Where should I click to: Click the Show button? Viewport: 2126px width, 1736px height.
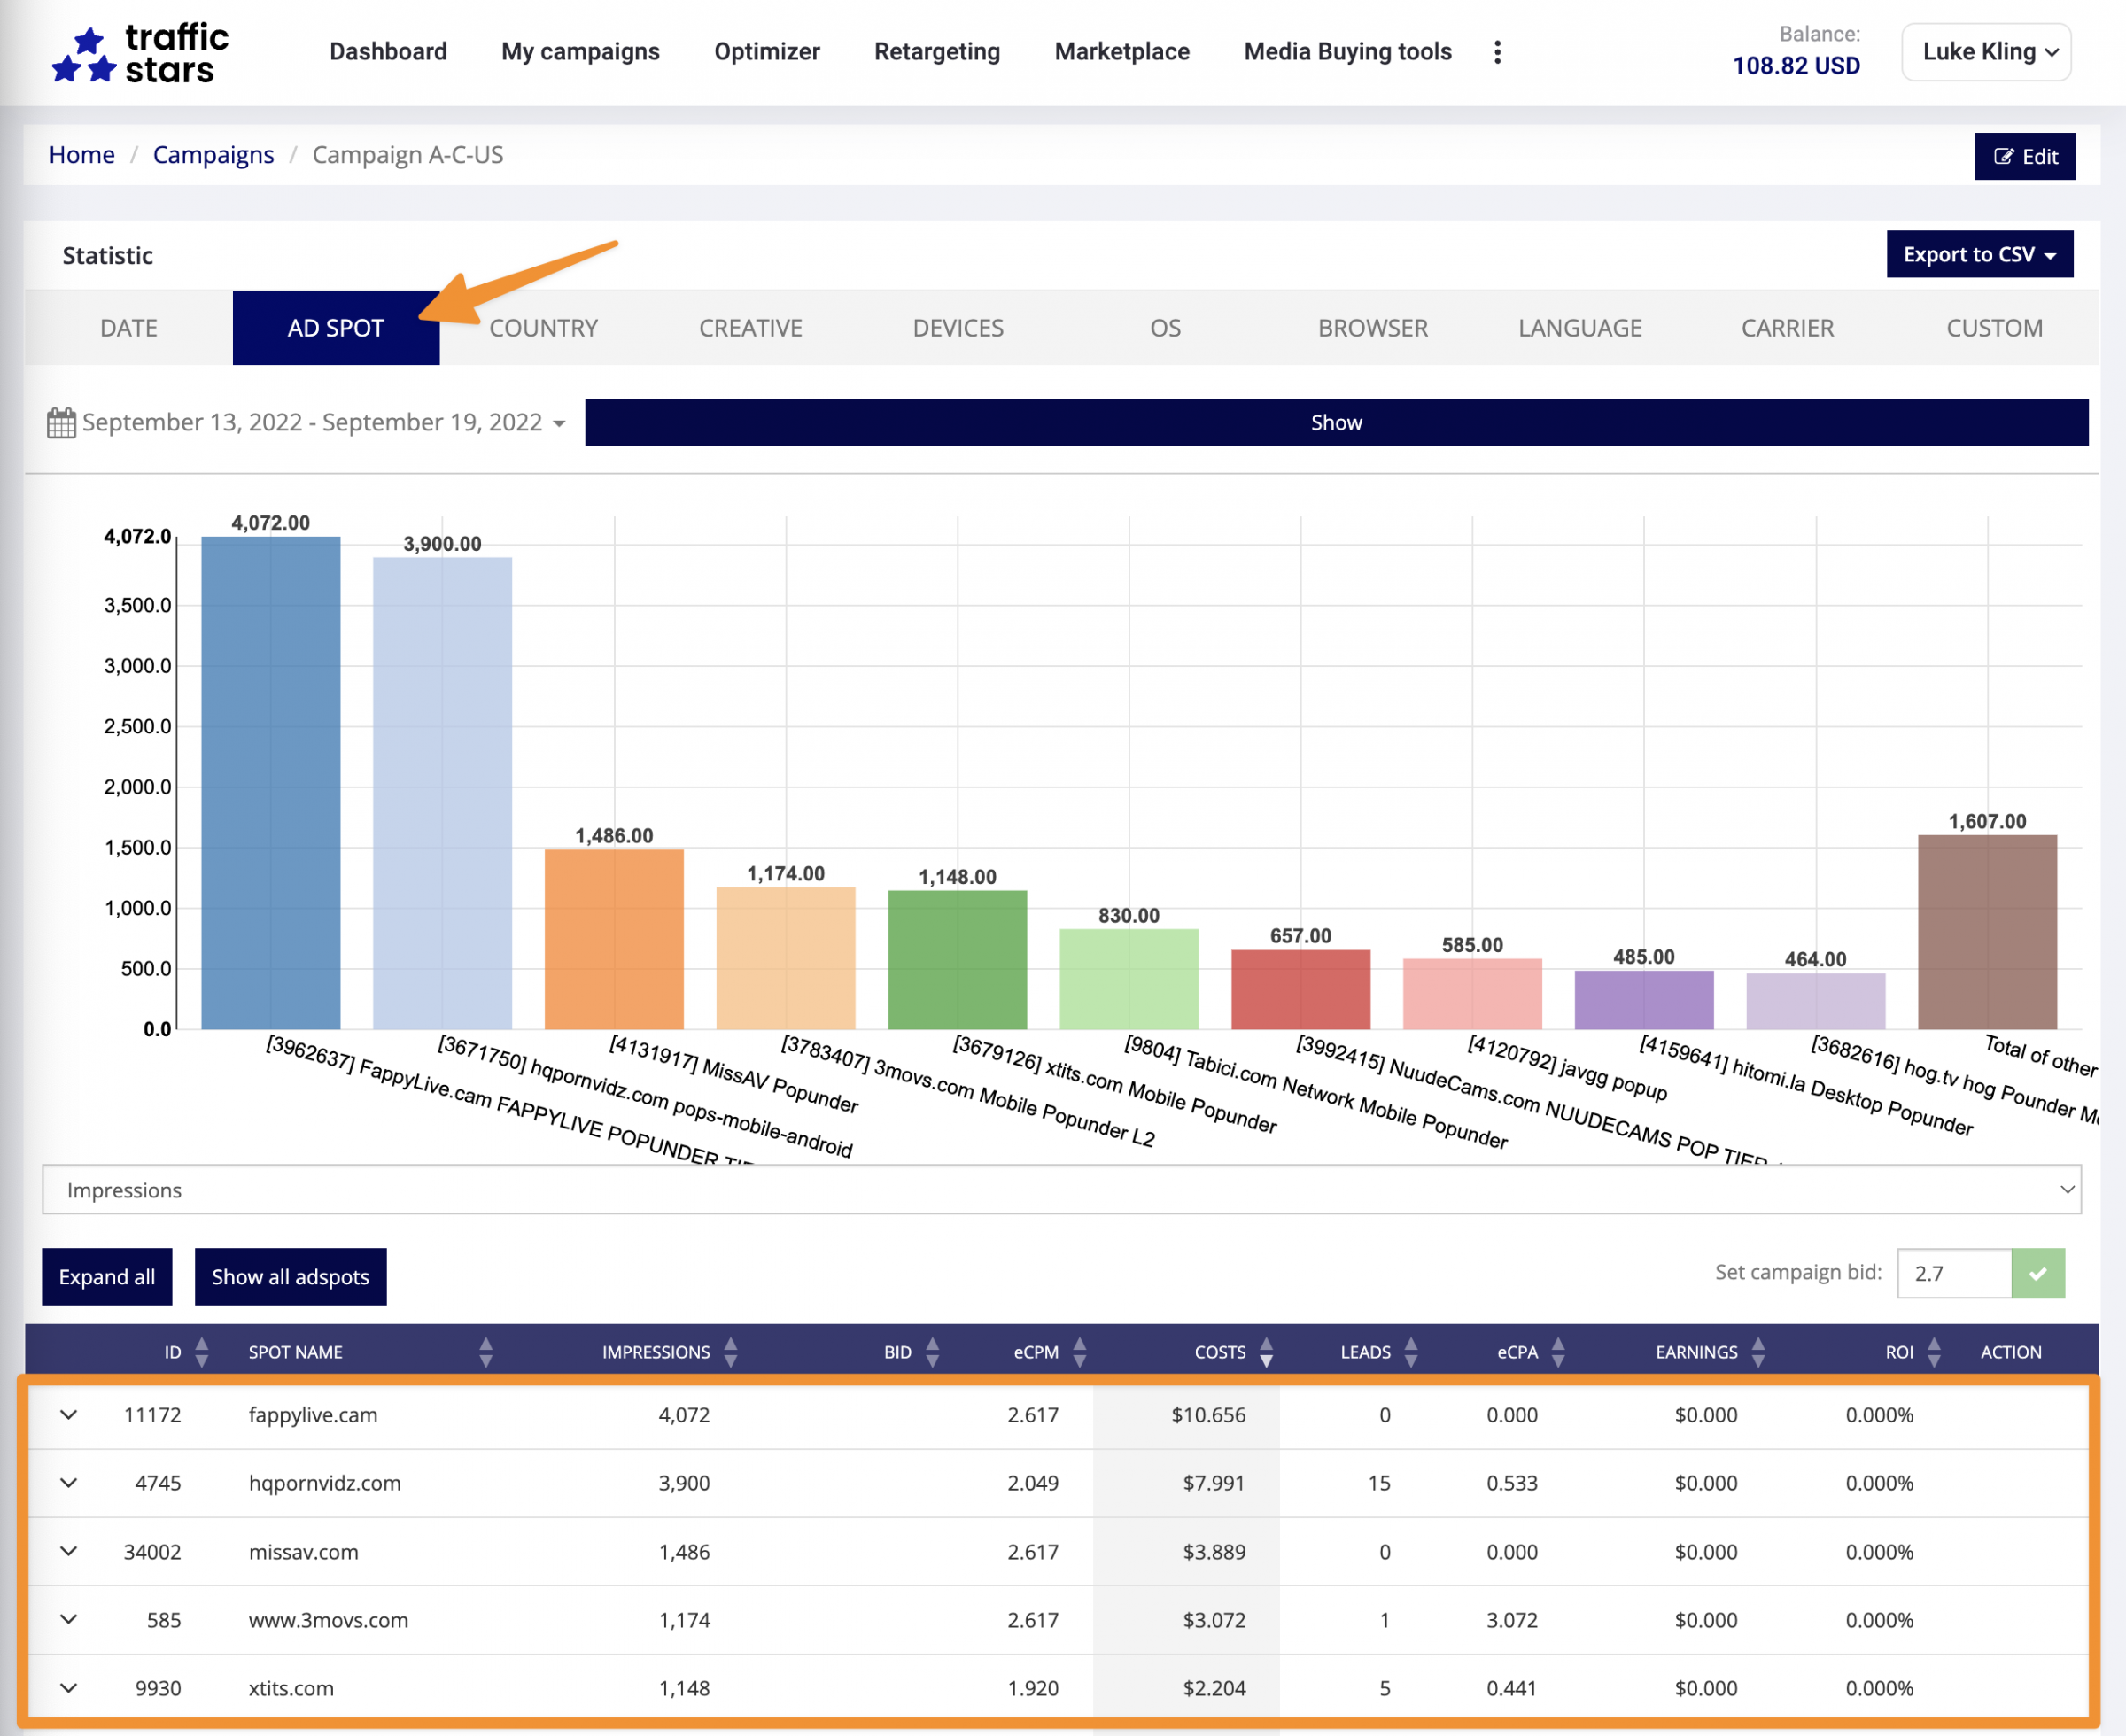tap(1336, 422)
